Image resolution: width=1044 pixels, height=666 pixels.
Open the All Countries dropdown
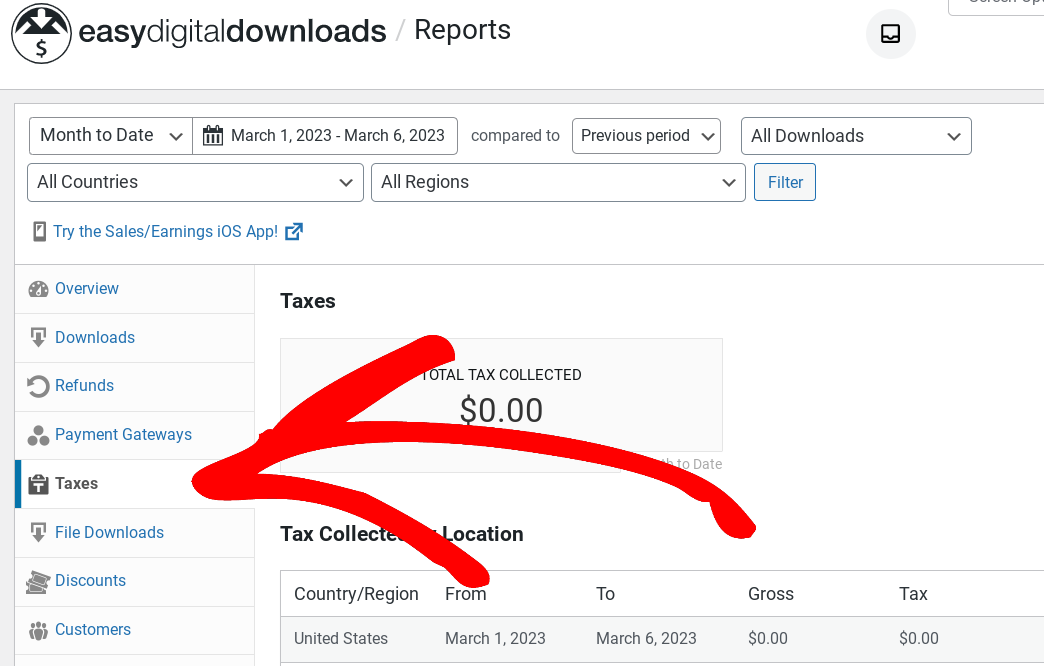pos(194,182)
